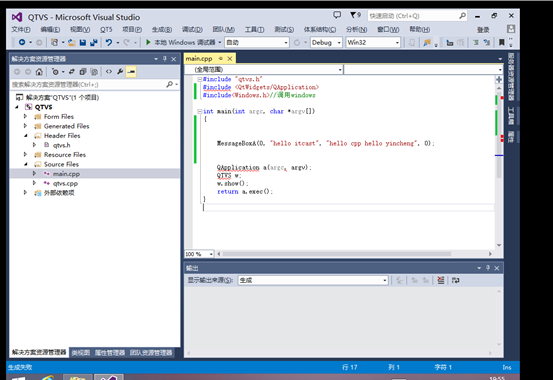The width and height of the screenshot is (553, 380).
Task: Collapse the include block outline marker
Action: pos(200,79)
